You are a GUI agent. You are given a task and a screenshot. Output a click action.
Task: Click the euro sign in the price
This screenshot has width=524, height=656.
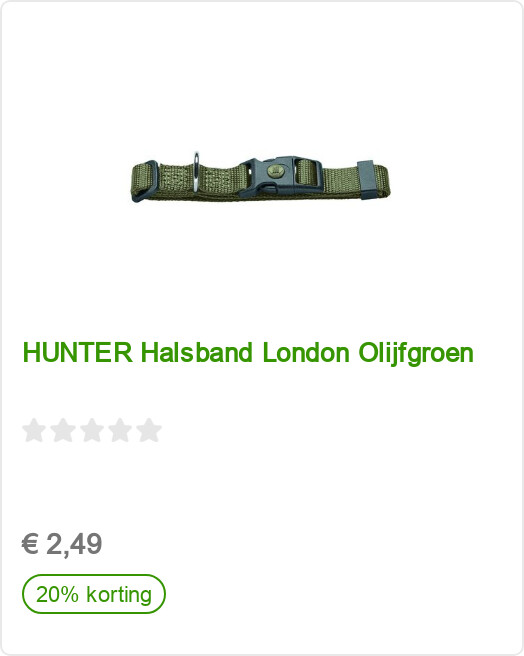30,544
